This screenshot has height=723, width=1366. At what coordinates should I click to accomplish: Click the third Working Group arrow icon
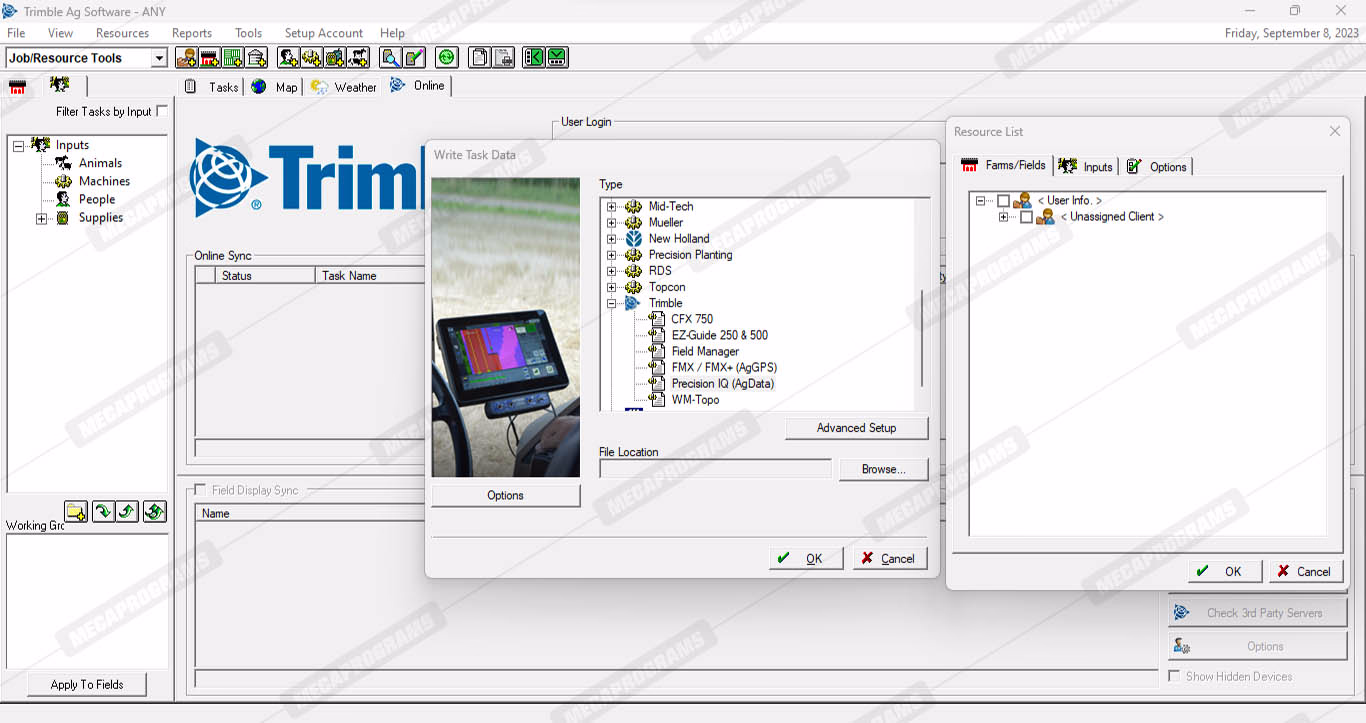click(127, 512)
